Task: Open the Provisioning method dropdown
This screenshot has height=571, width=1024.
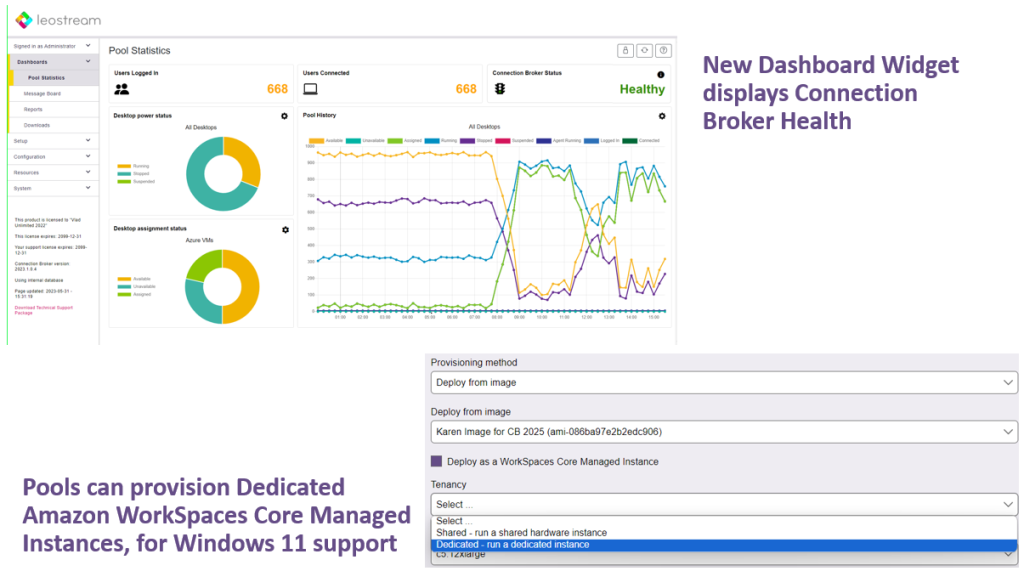Action: pyautogui.click(x=725, y=382)
